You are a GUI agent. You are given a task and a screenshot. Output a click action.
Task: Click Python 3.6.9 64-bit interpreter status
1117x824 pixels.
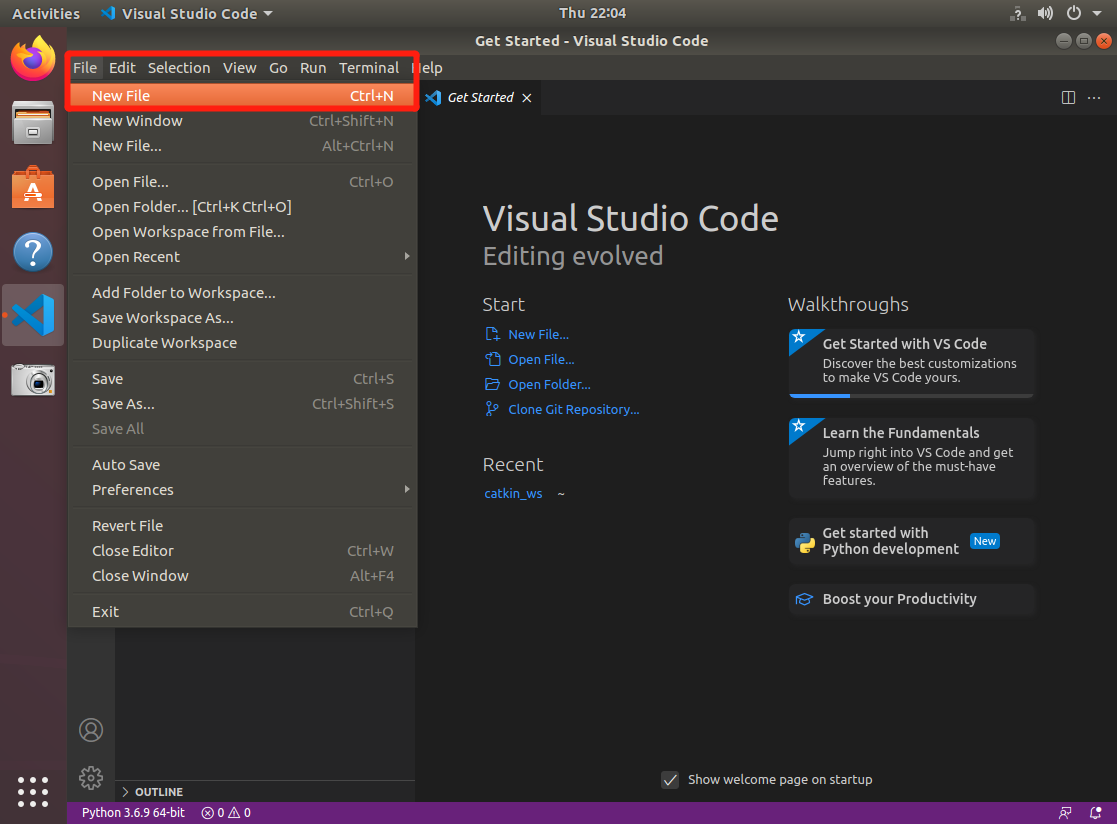click(x=133, y=813)
